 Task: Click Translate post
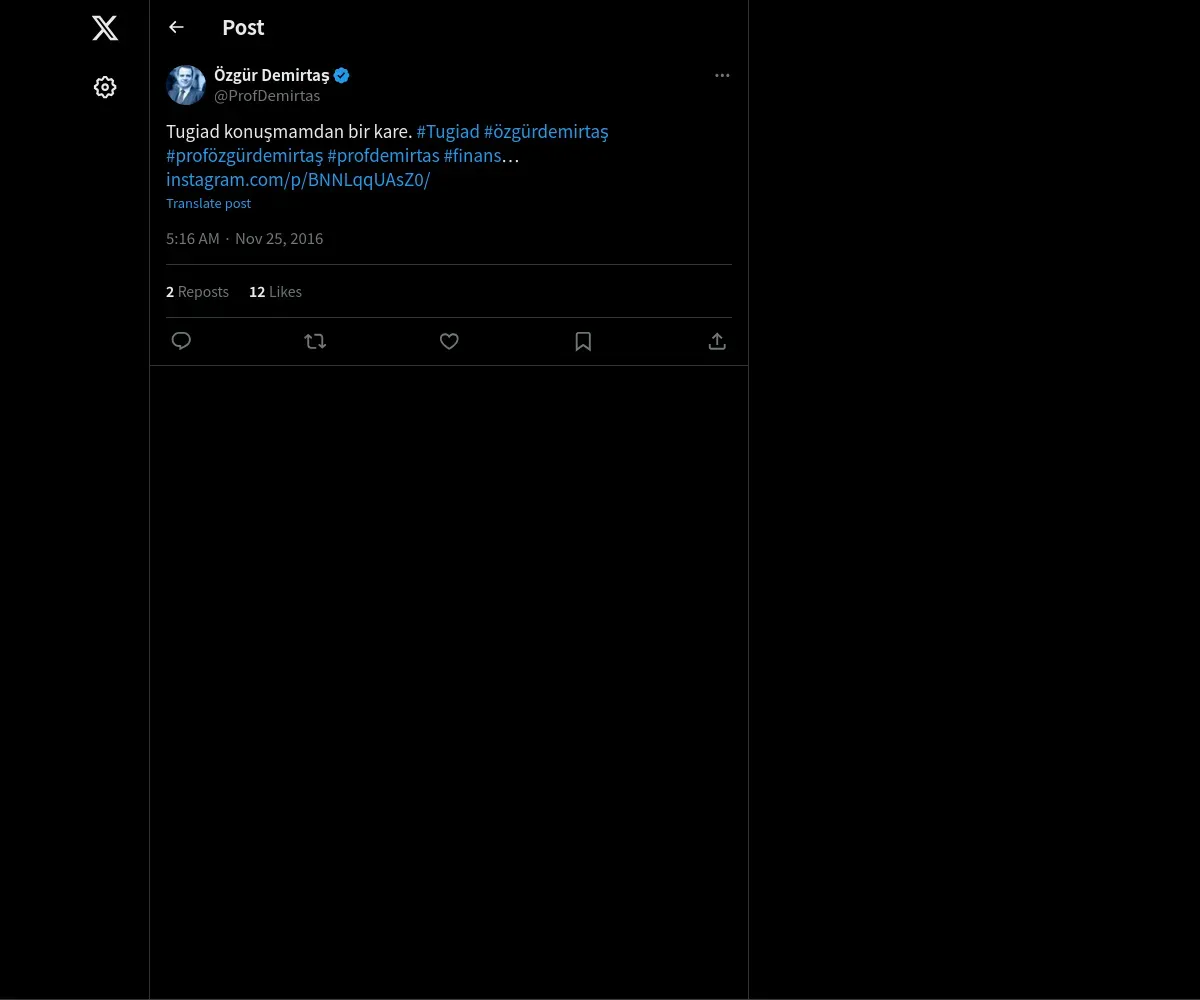[208, 203]
